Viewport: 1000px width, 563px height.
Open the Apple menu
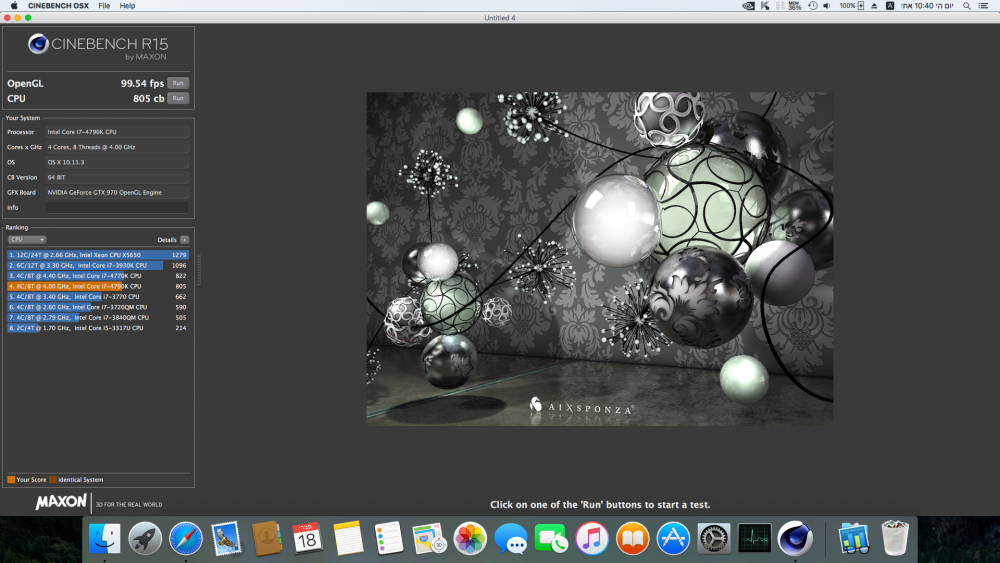pos(14,6)
